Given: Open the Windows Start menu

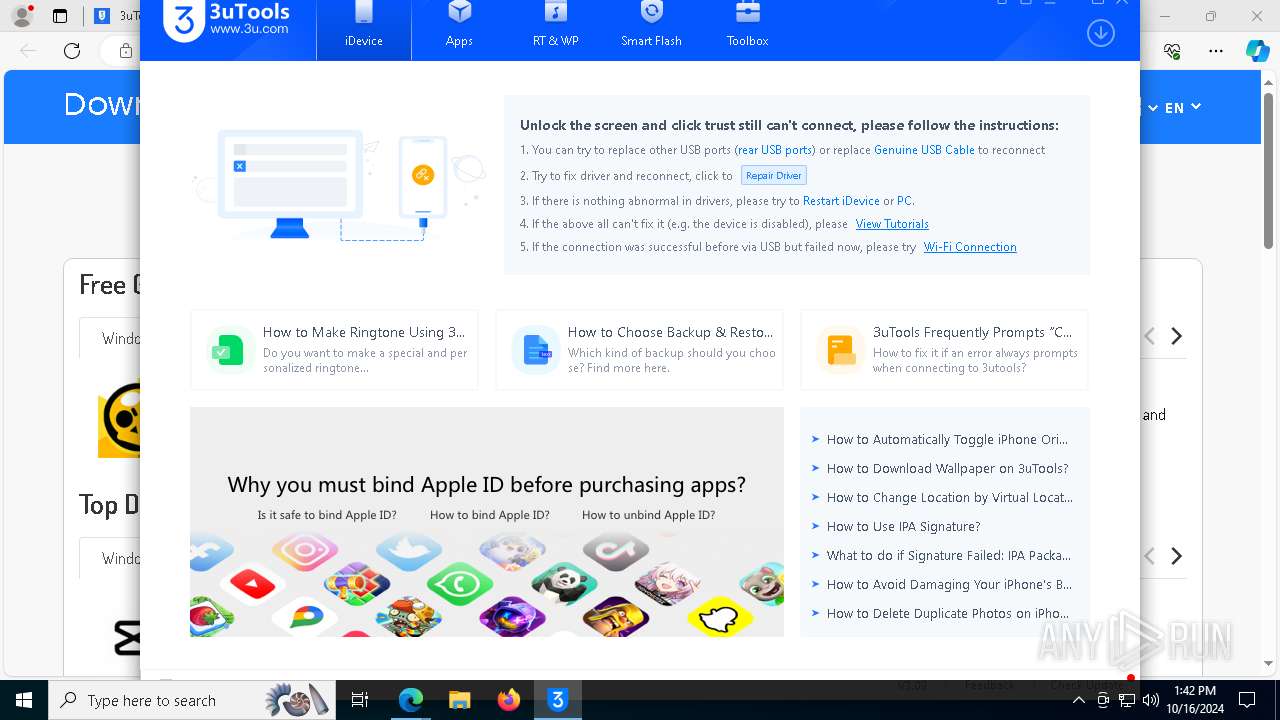Looking at the screenshot, I should [24, 700].
